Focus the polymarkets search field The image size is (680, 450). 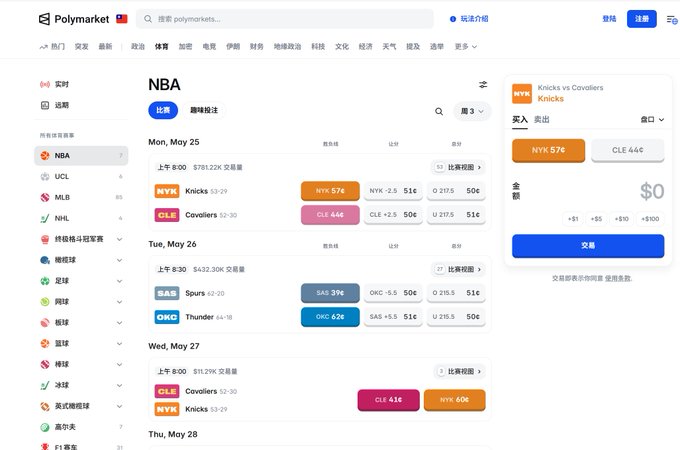284,19
